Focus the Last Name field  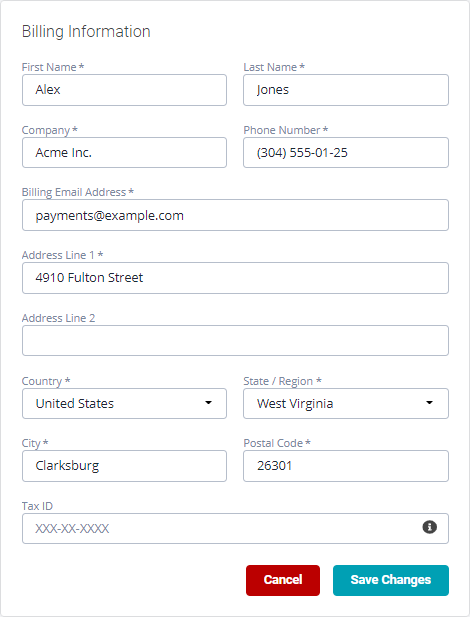[x=346, y=90]
